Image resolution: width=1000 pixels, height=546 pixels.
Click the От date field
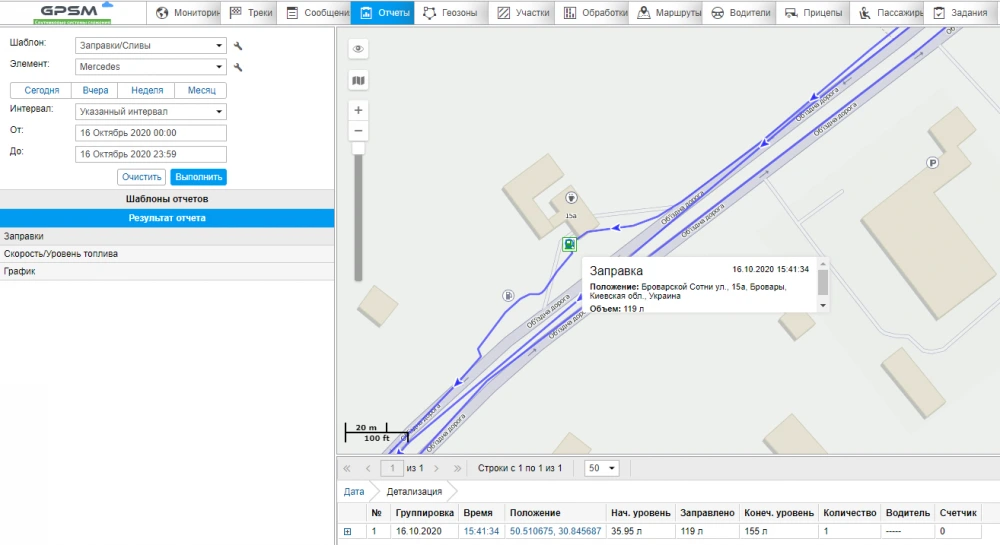click(151, 133)
